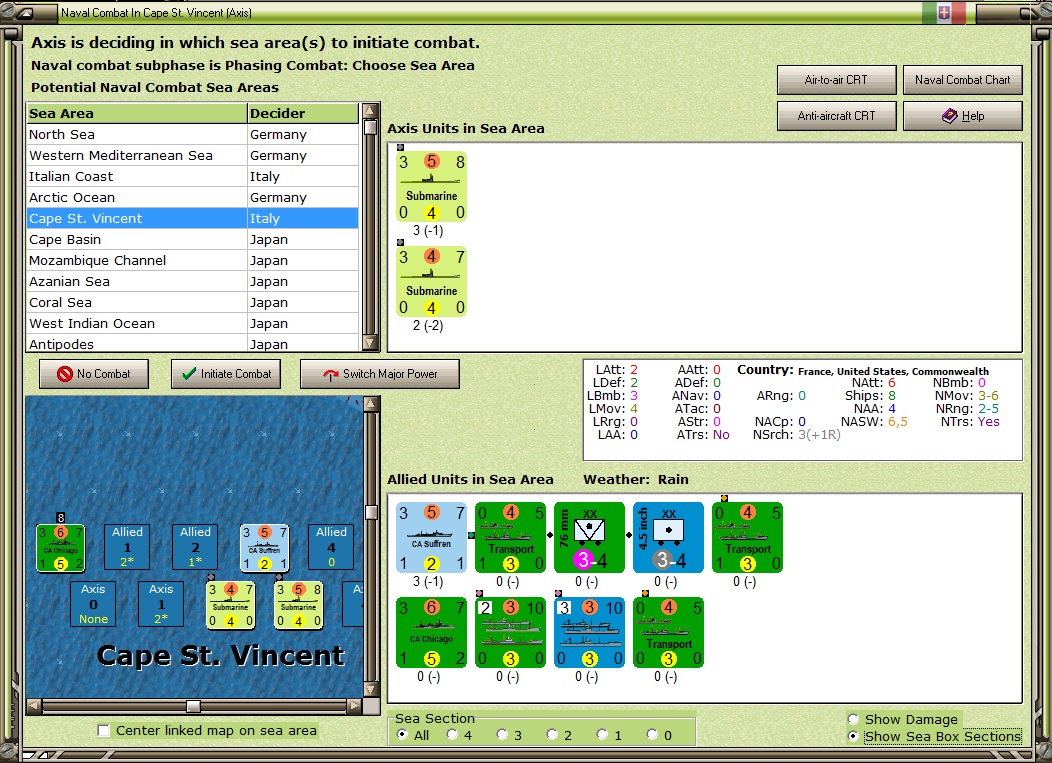Click the 76 mm anti-aircraft unit counter
The image size is (1052, 763).
coord(590,538)
